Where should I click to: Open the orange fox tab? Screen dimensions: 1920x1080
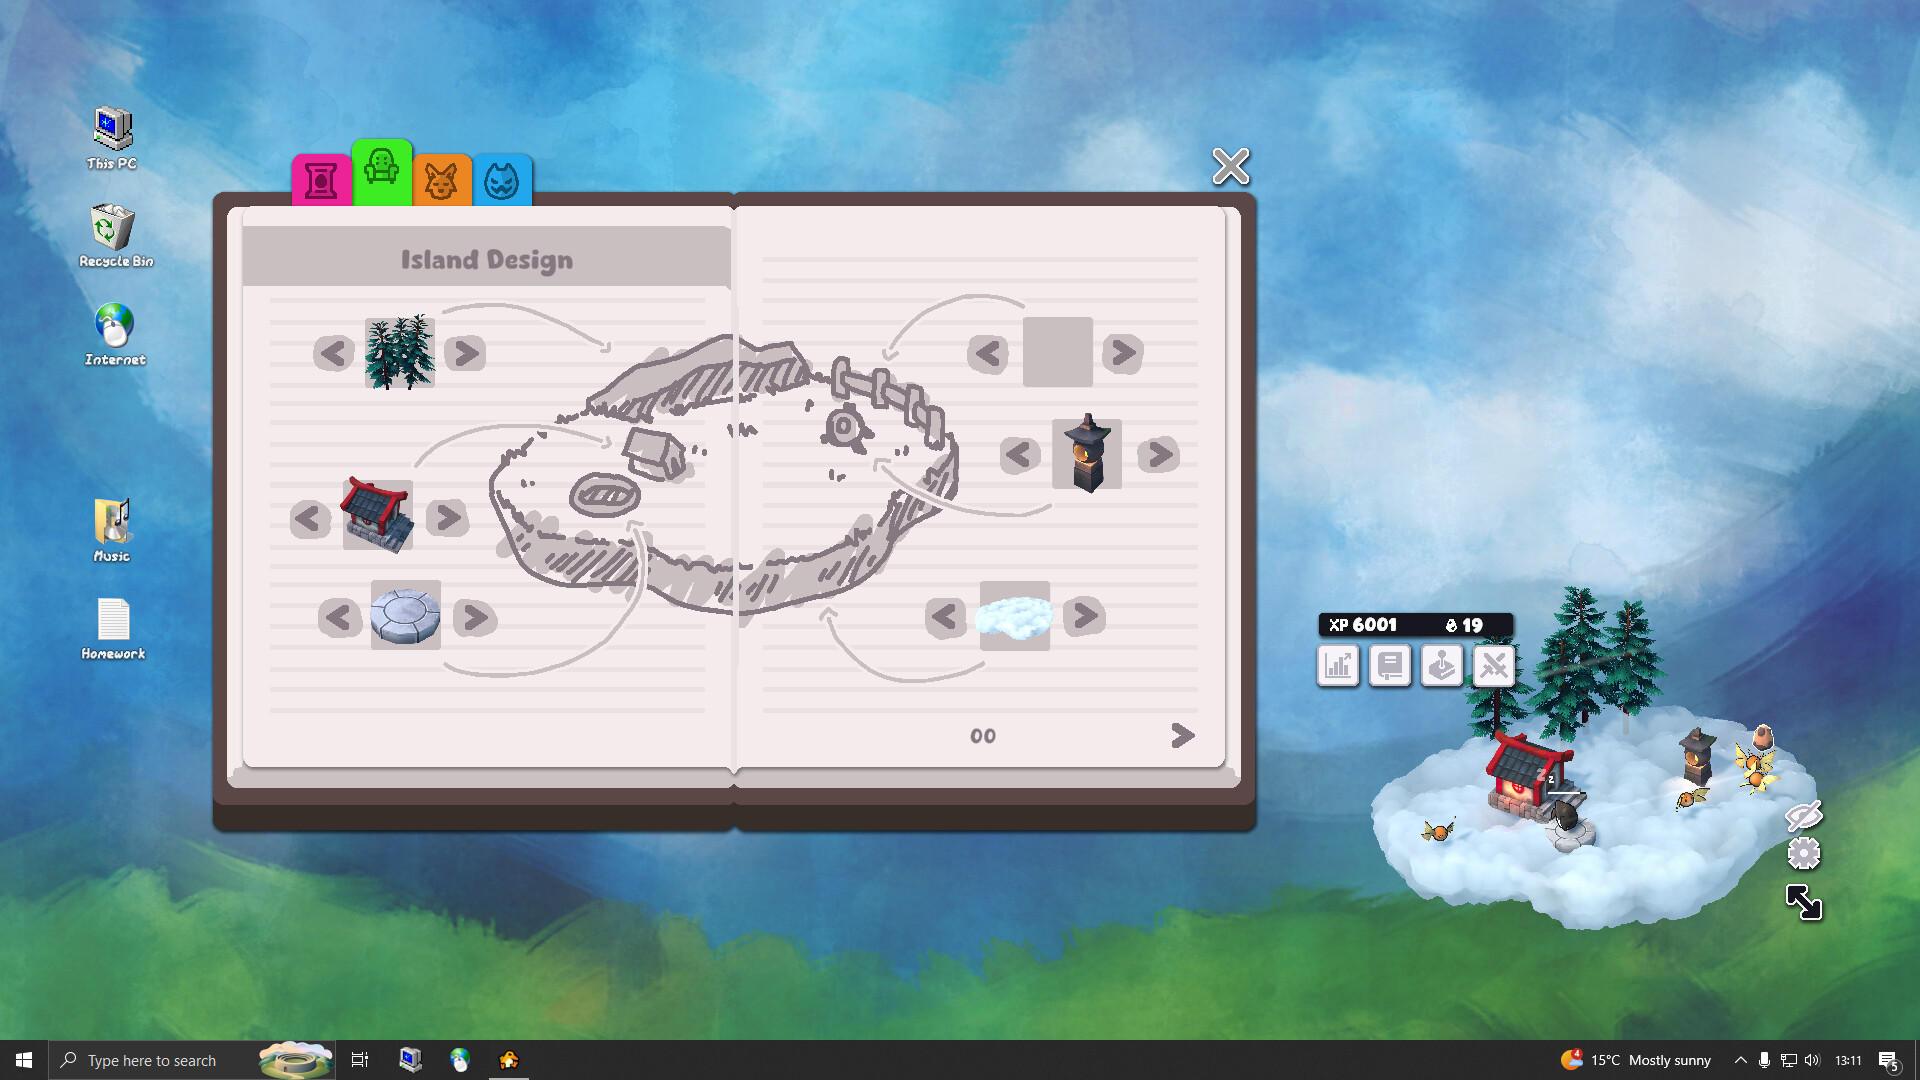click(x=442, y=180)
